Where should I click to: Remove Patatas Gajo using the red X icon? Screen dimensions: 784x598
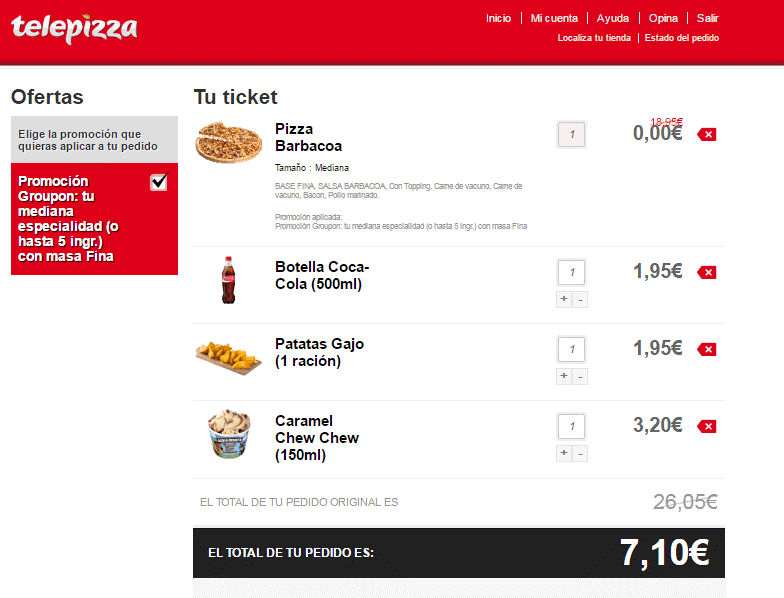click(706, 350)
